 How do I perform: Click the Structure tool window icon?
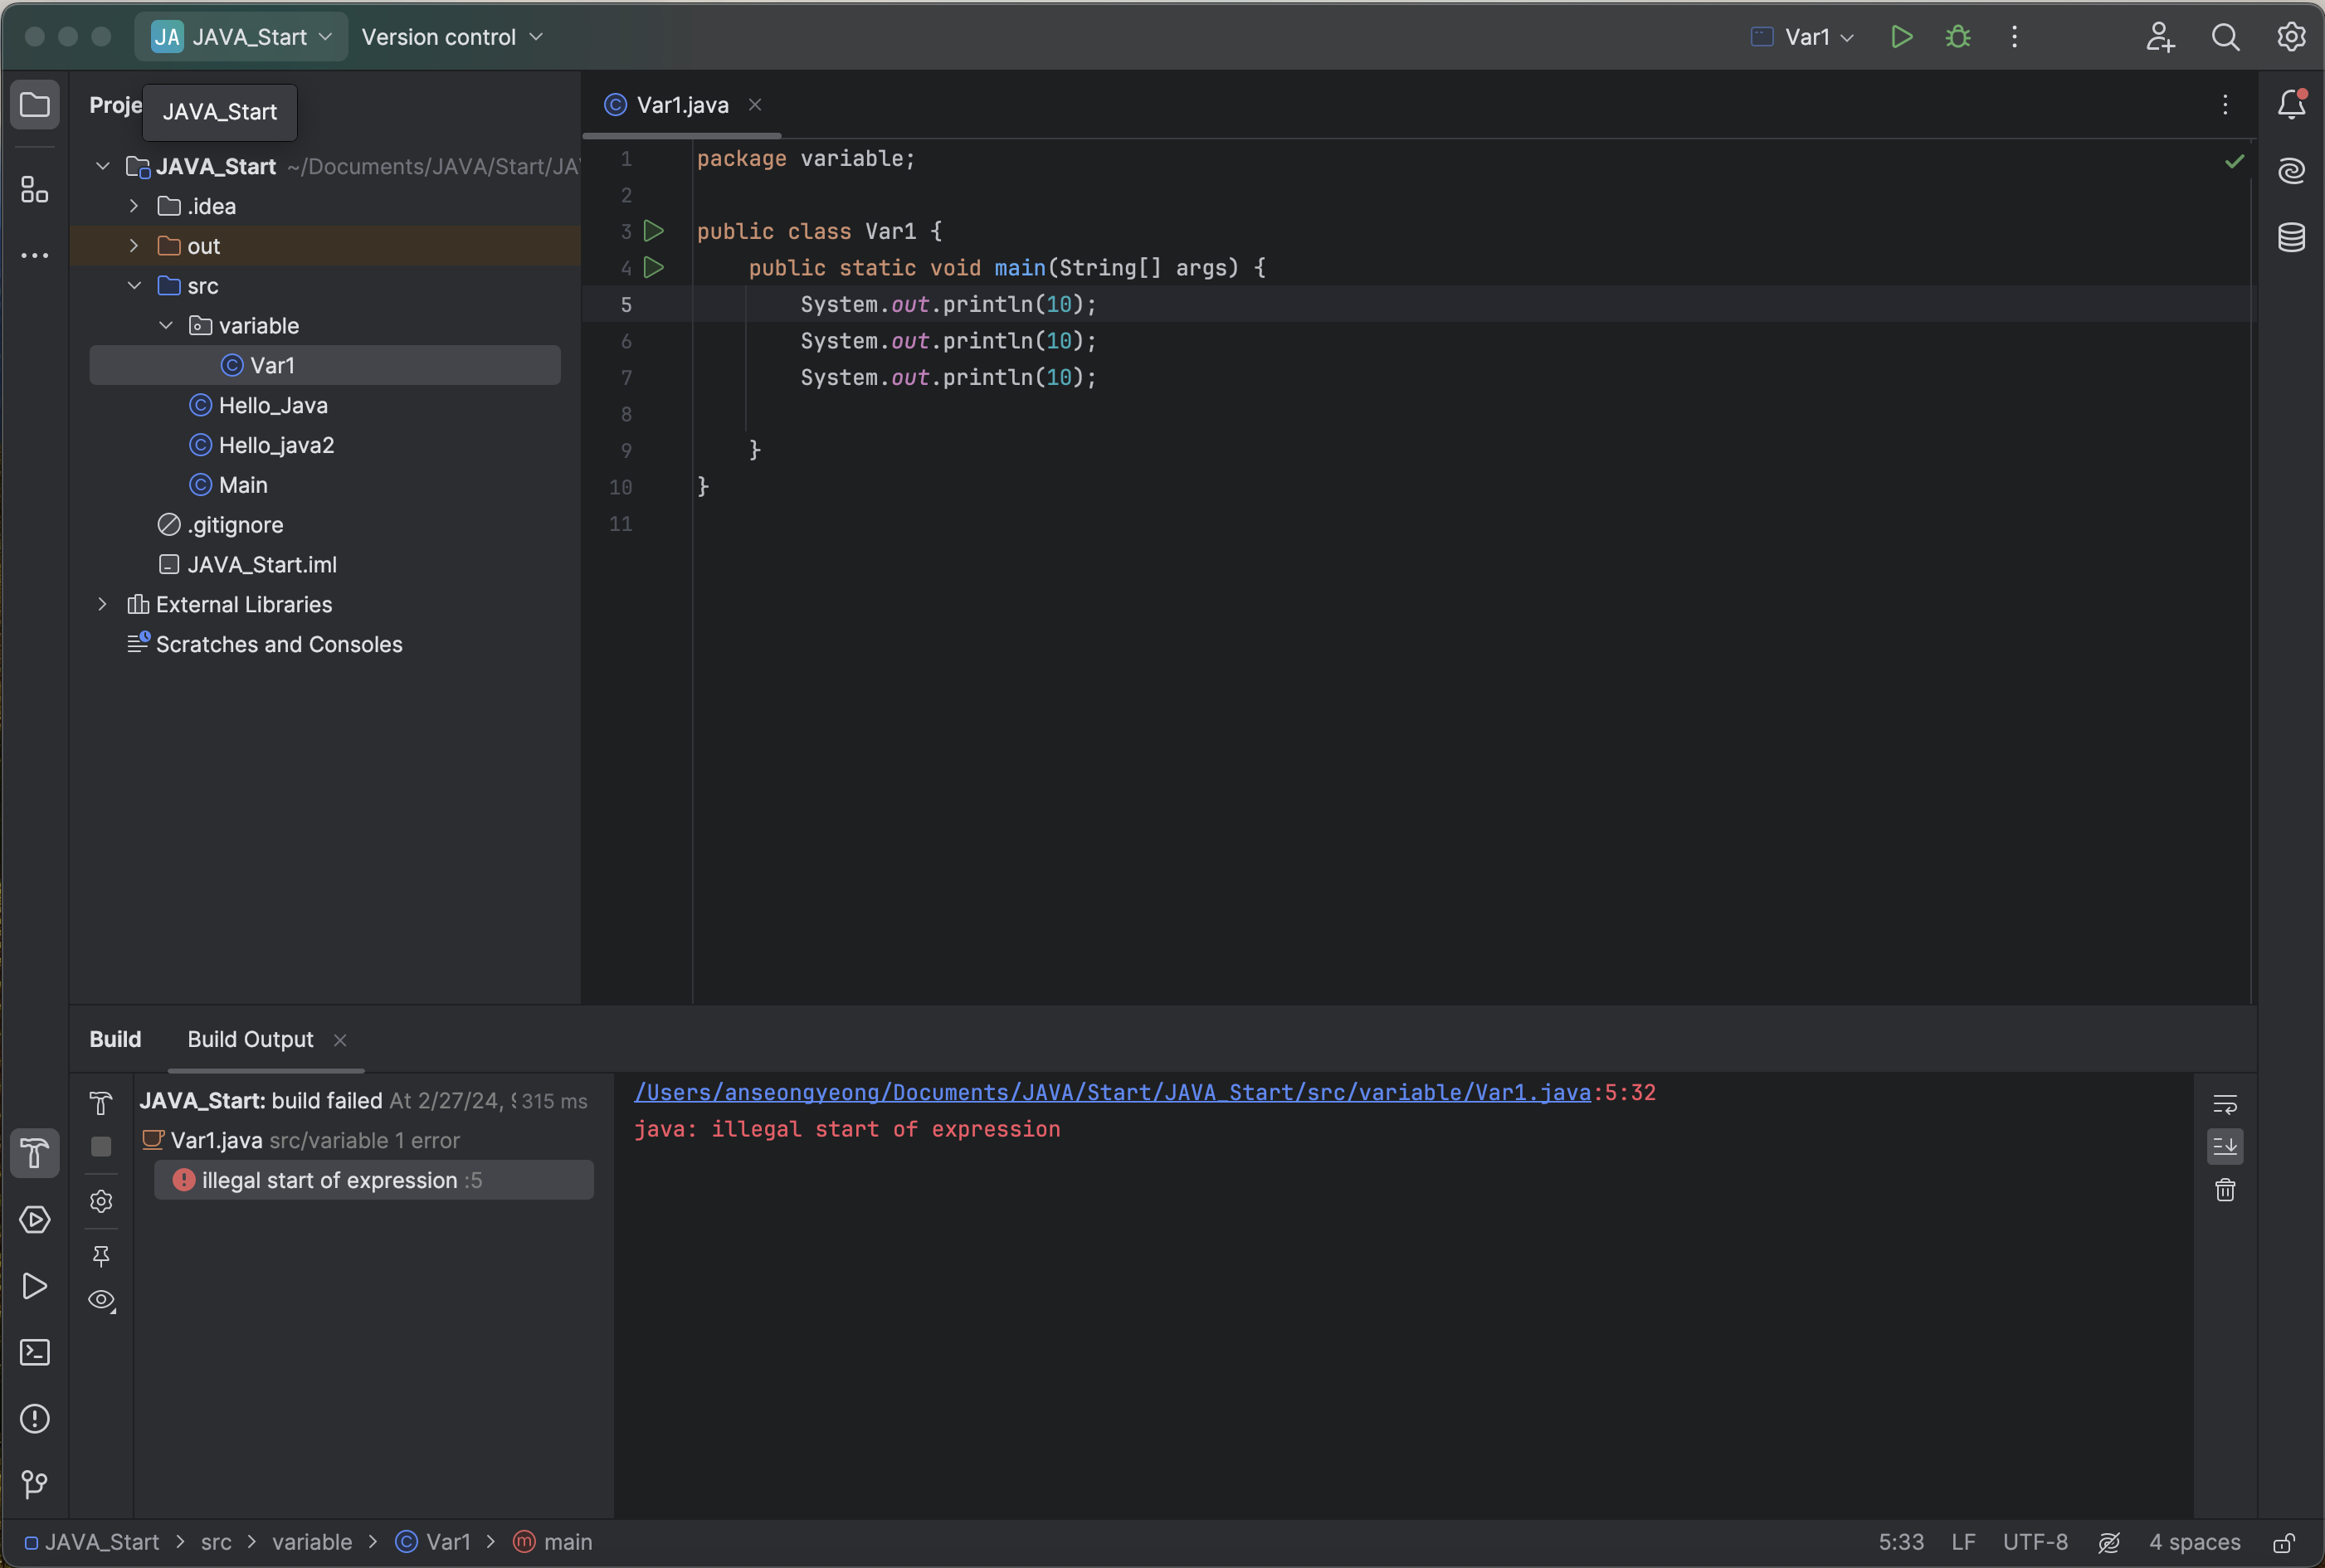coord(35,189)
